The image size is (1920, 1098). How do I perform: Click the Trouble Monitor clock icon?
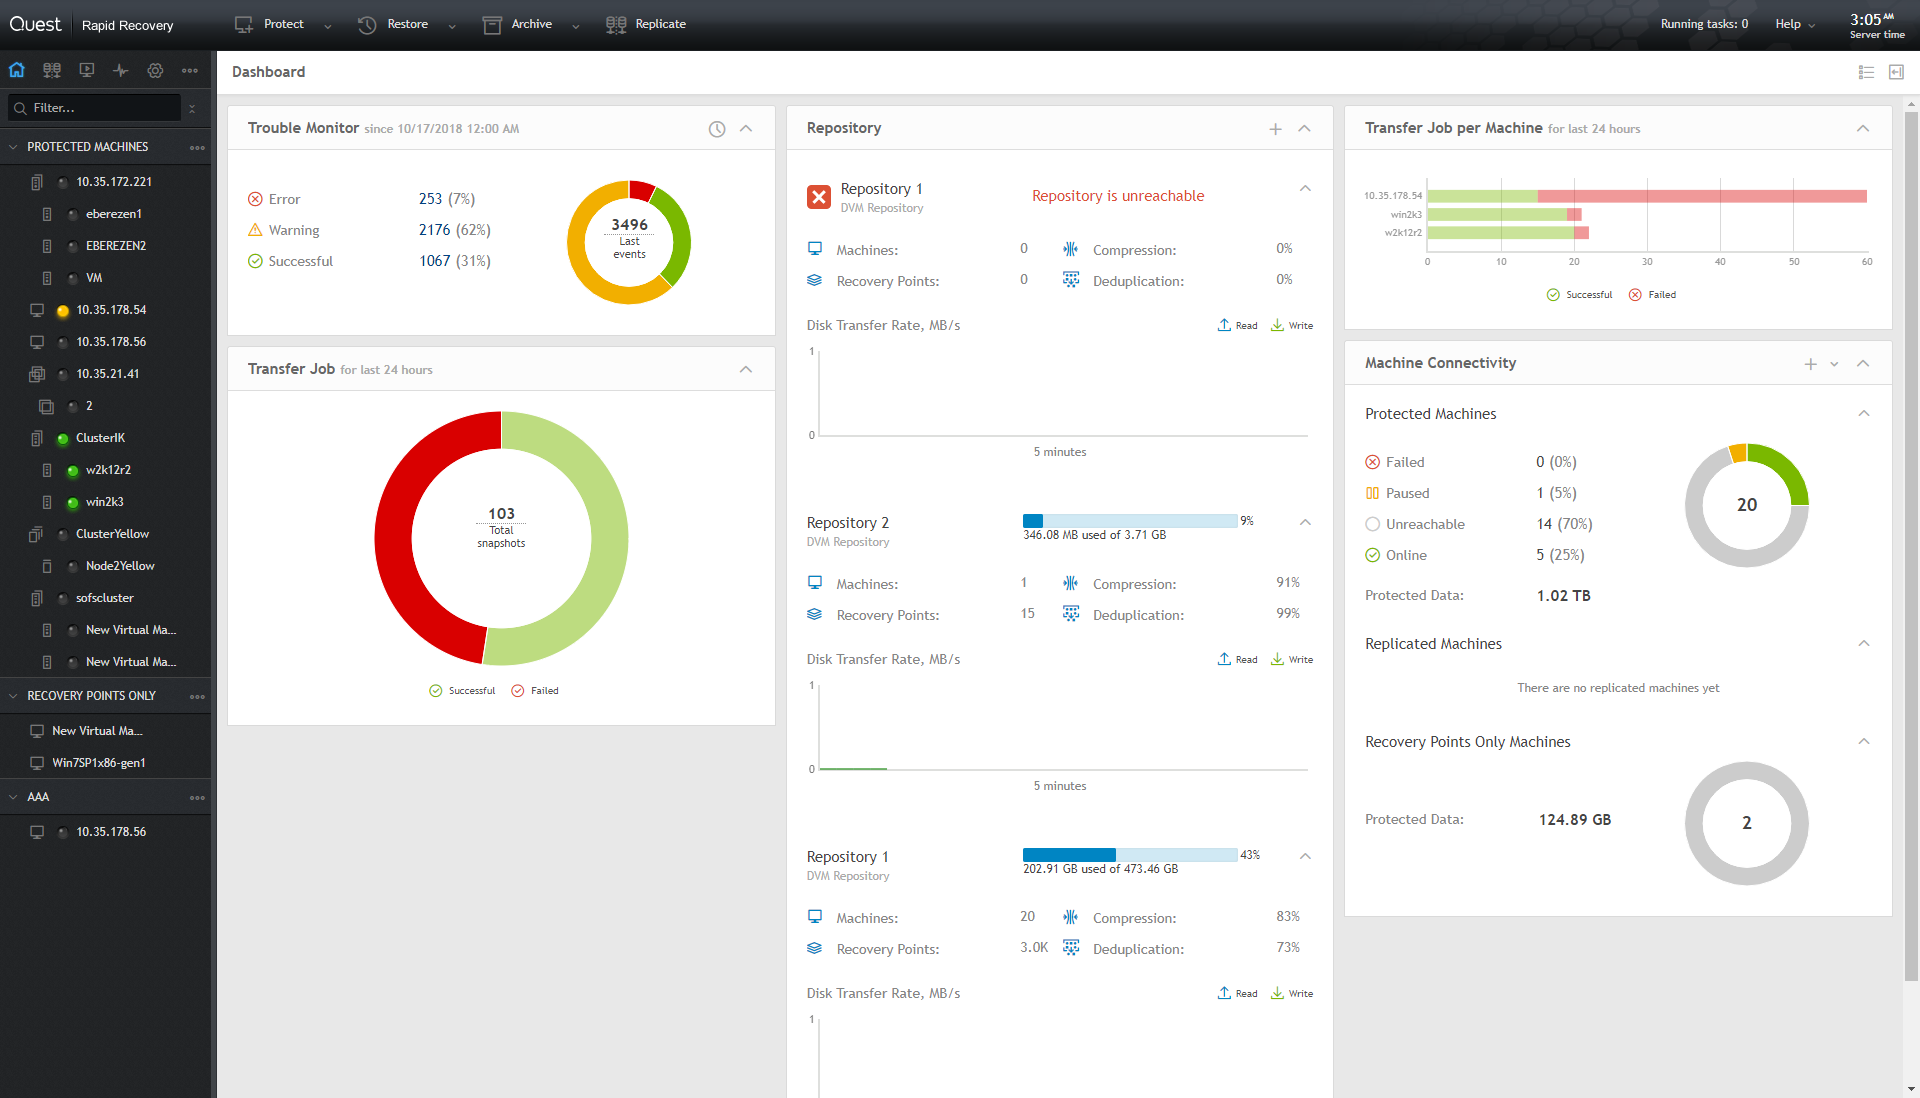click(x=717, y=129)
